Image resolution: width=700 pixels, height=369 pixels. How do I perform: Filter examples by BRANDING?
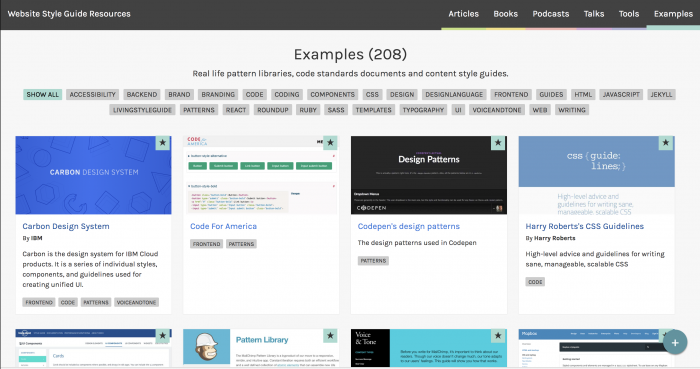pos(218,95)
